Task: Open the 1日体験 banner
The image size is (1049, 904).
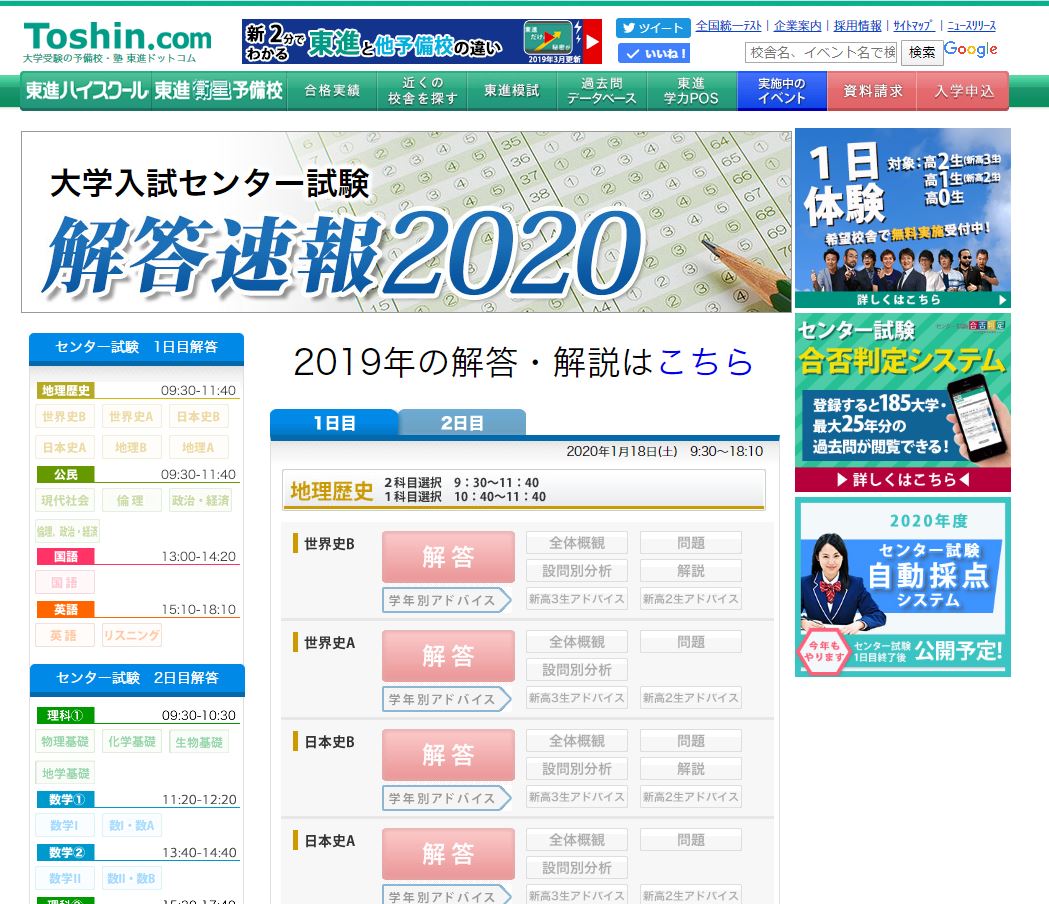Action: coord(902,218)
